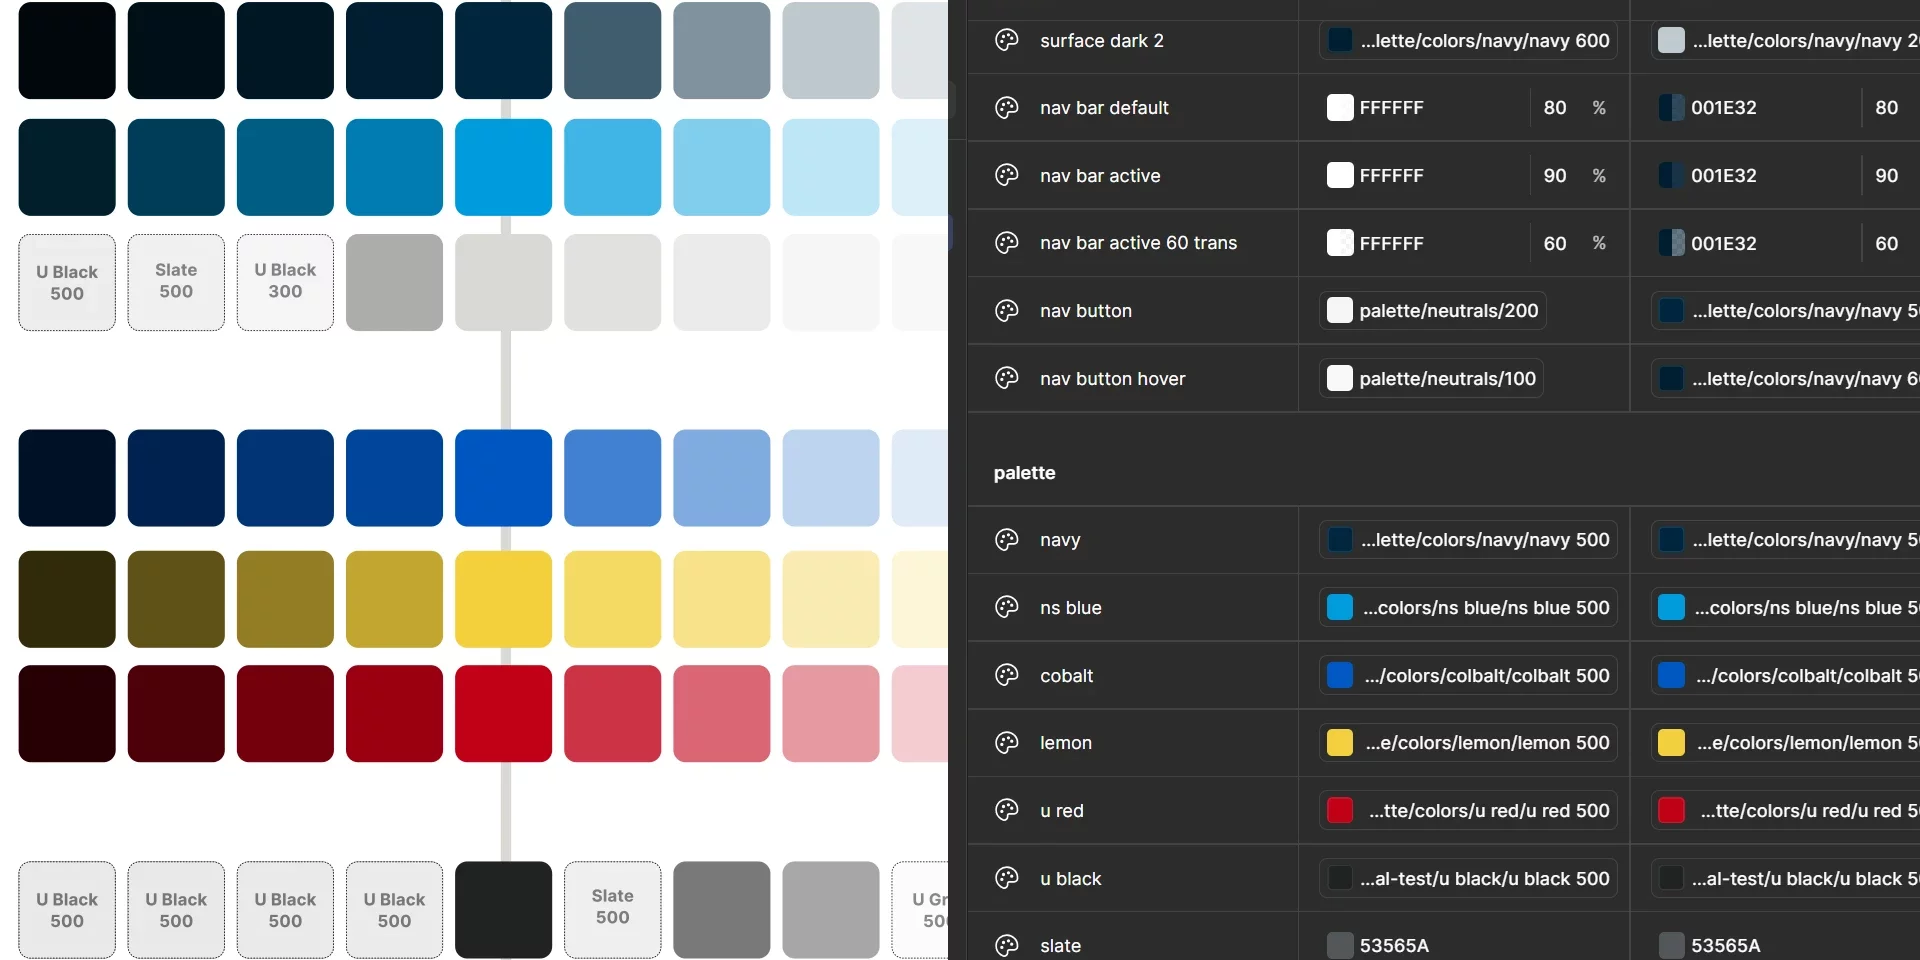This screenshot has height=960, width=1920.
Task: Click the 80 opacity field for nav bar default
Action: coord(1555,107)
